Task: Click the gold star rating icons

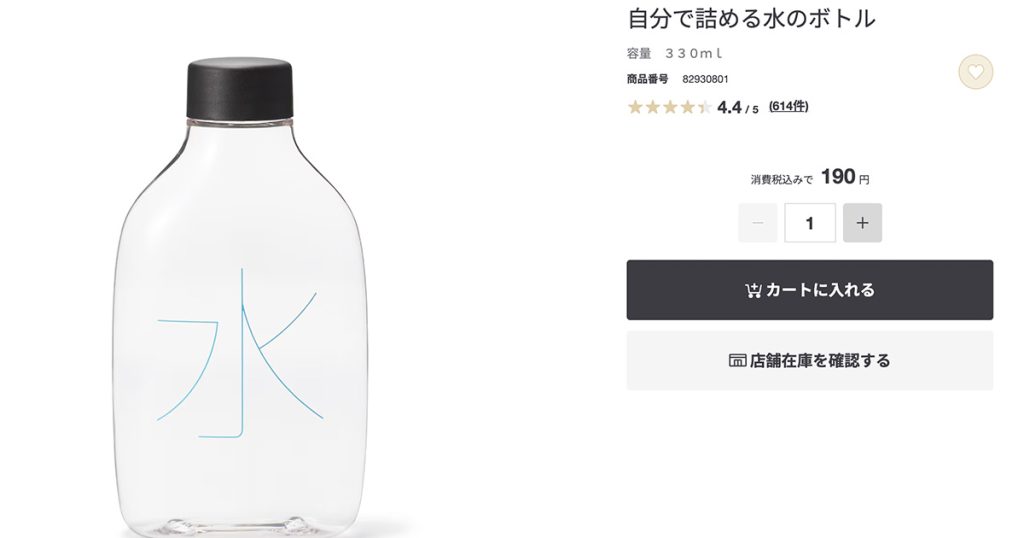Action: (669, 107)
